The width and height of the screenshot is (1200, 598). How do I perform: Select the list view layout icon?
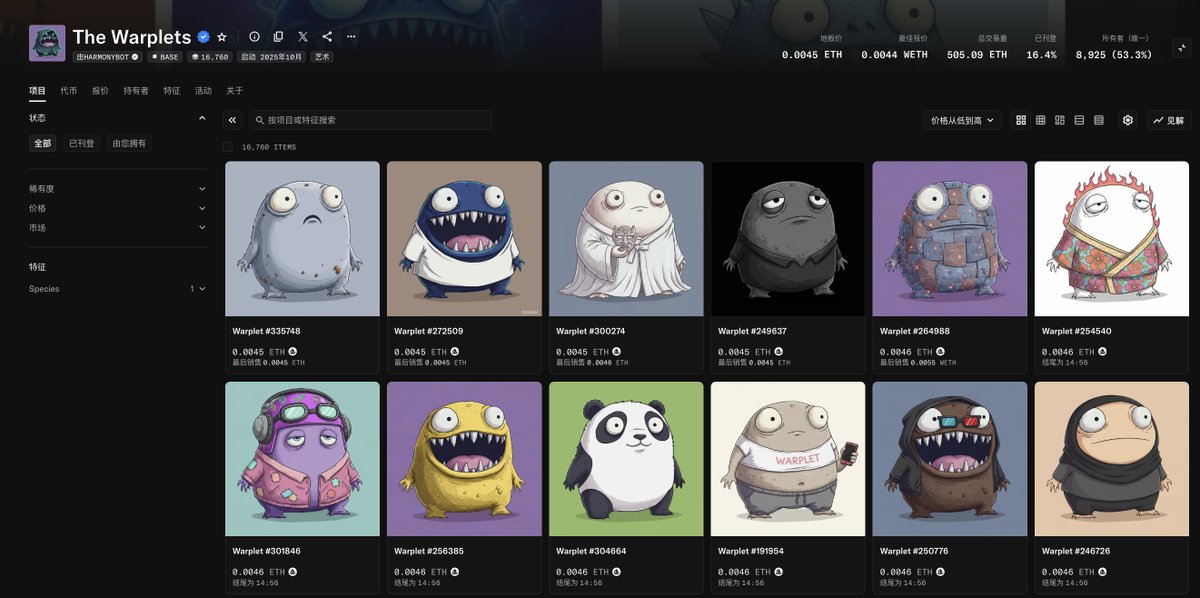(1079, 120)
